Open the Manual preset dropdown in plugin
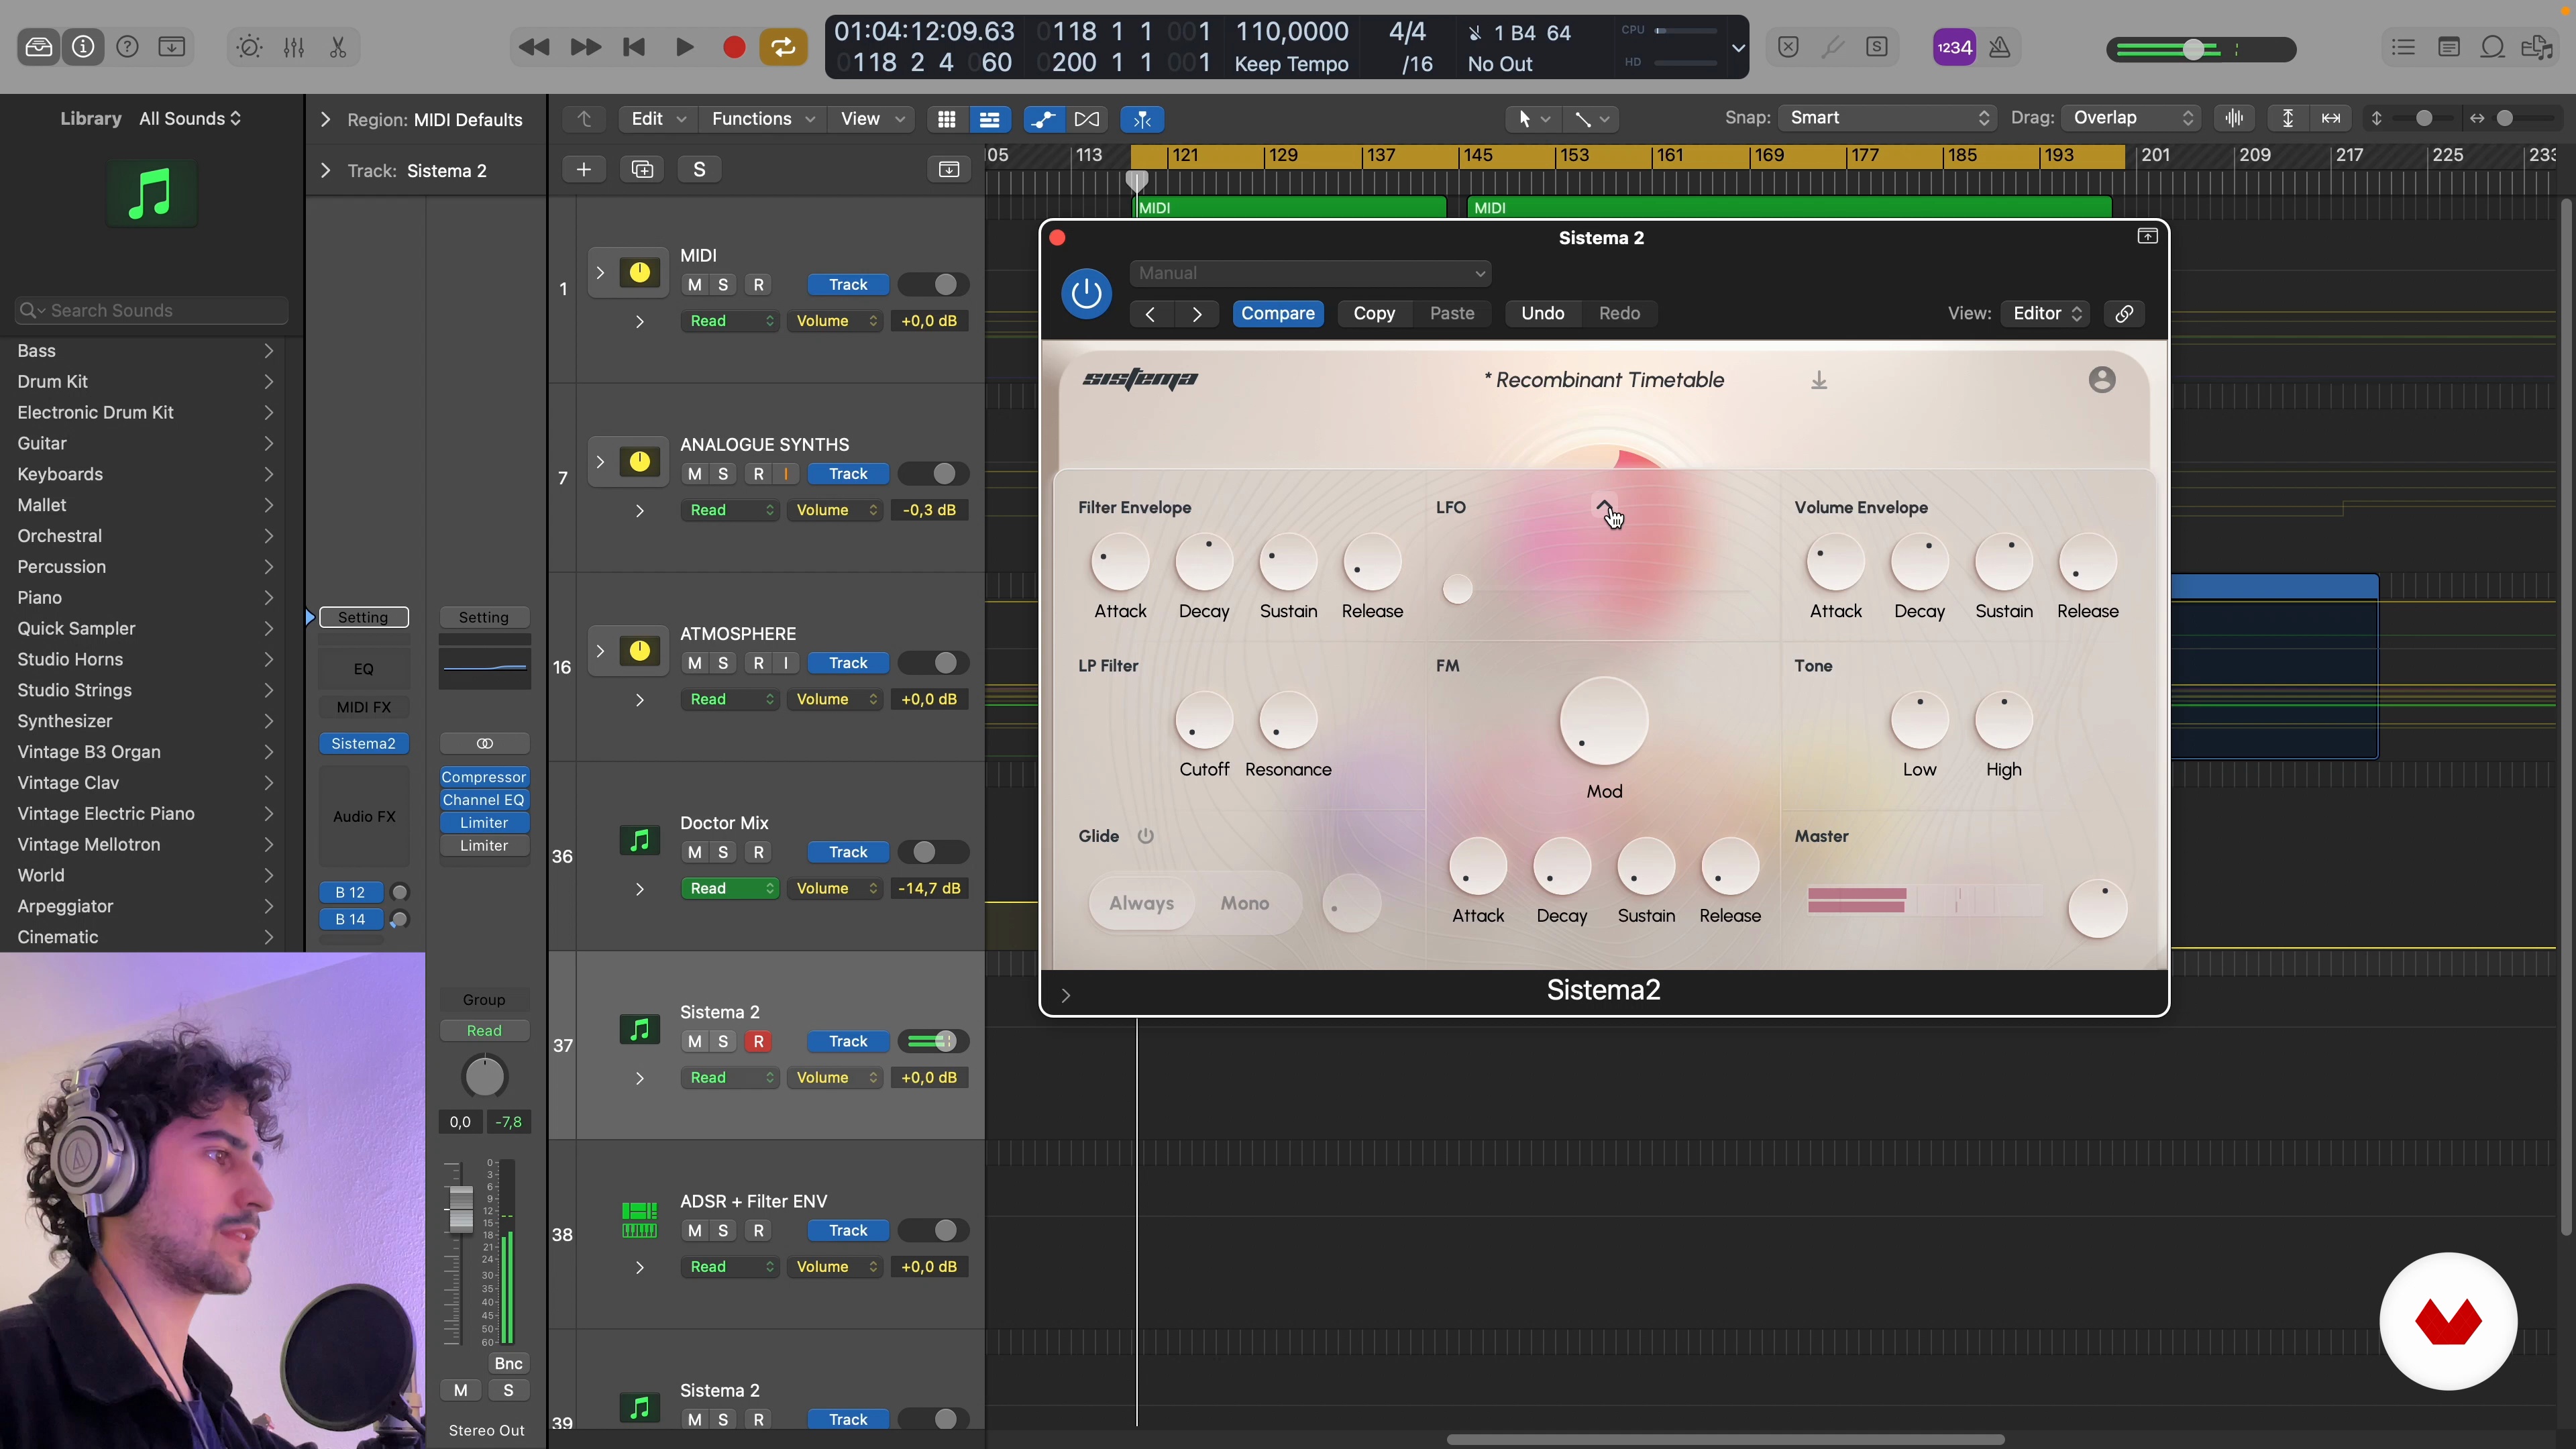The image size is (2576, 1449). 1310,273
